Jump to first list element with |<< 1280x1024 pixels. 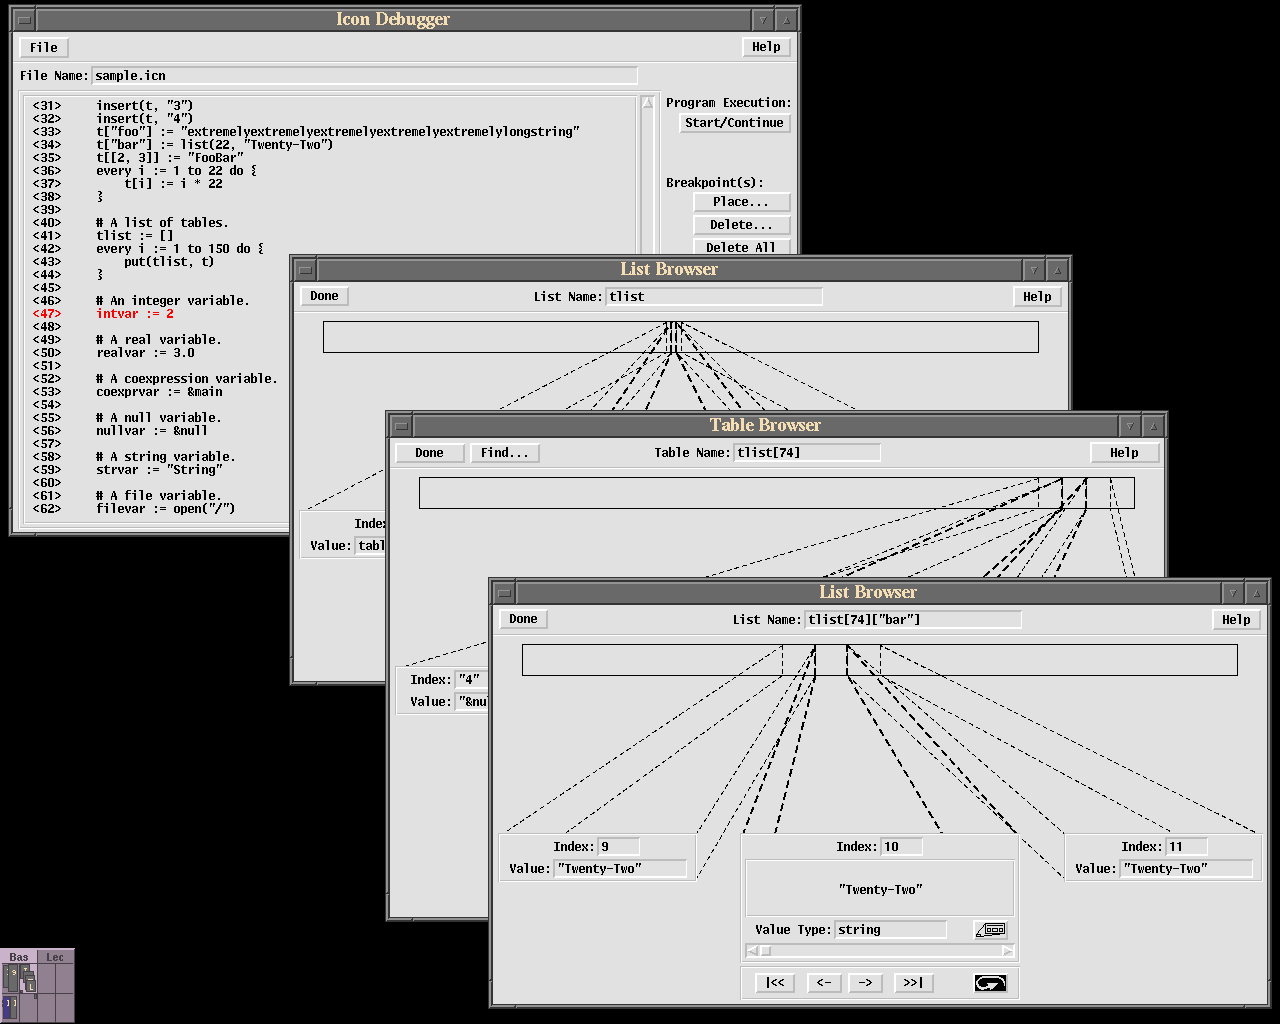point(775,983)
